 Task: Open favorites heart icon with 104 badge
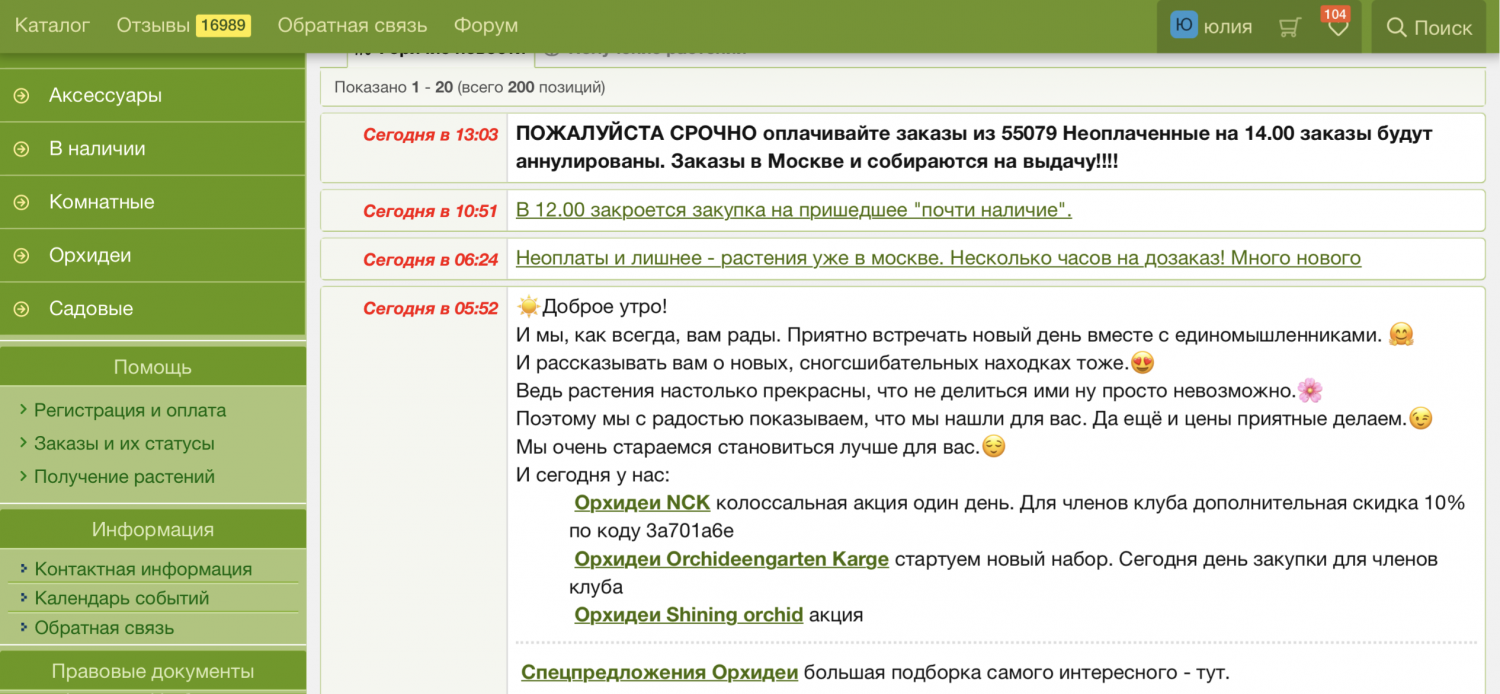[1338, 27]
